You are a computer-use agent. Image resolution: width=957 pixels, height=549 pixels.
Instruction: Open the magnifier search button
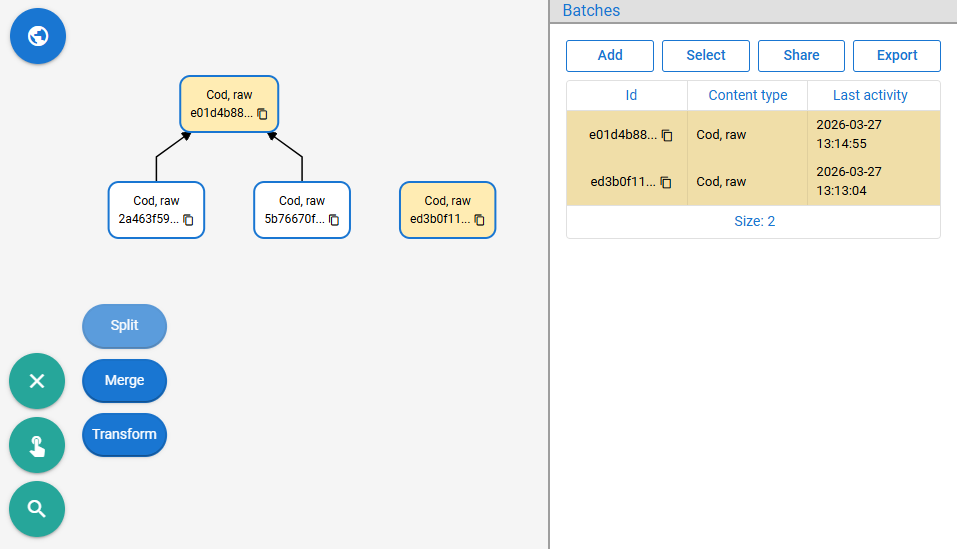37,509
